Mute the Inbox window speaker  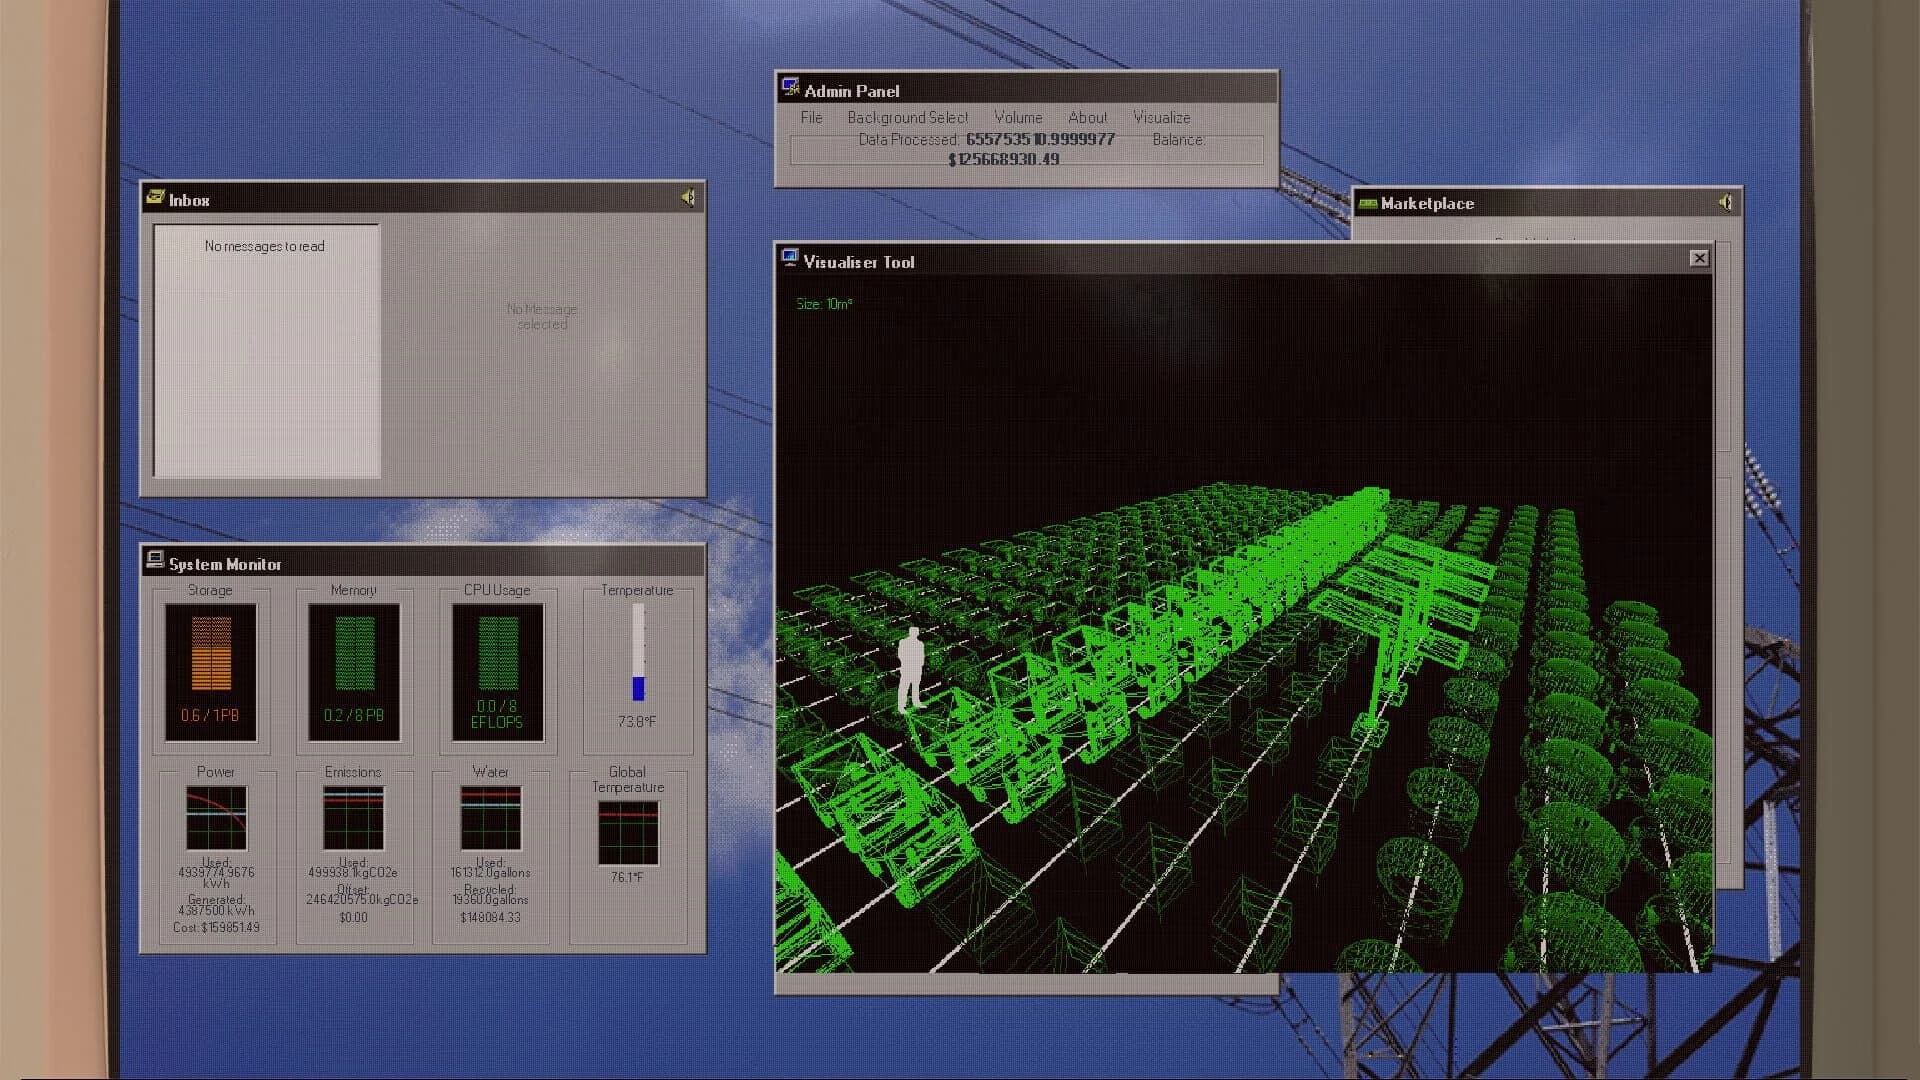point(689,198)
